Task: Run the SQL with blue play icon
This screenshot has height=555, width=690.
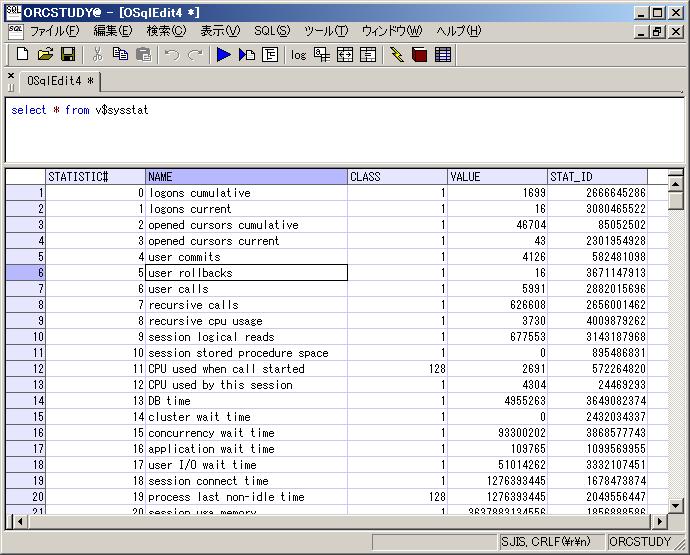Action: click(x=223, y=54)
